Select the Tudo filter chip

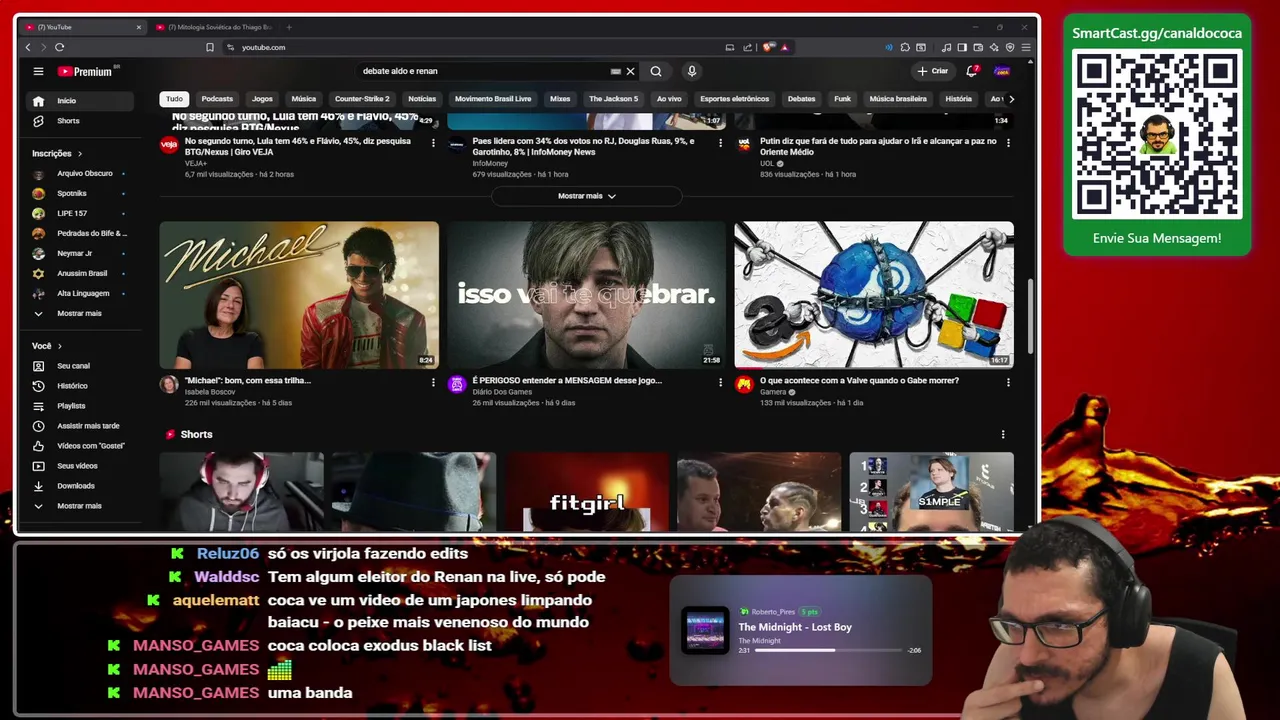click(x=174, y=99)
